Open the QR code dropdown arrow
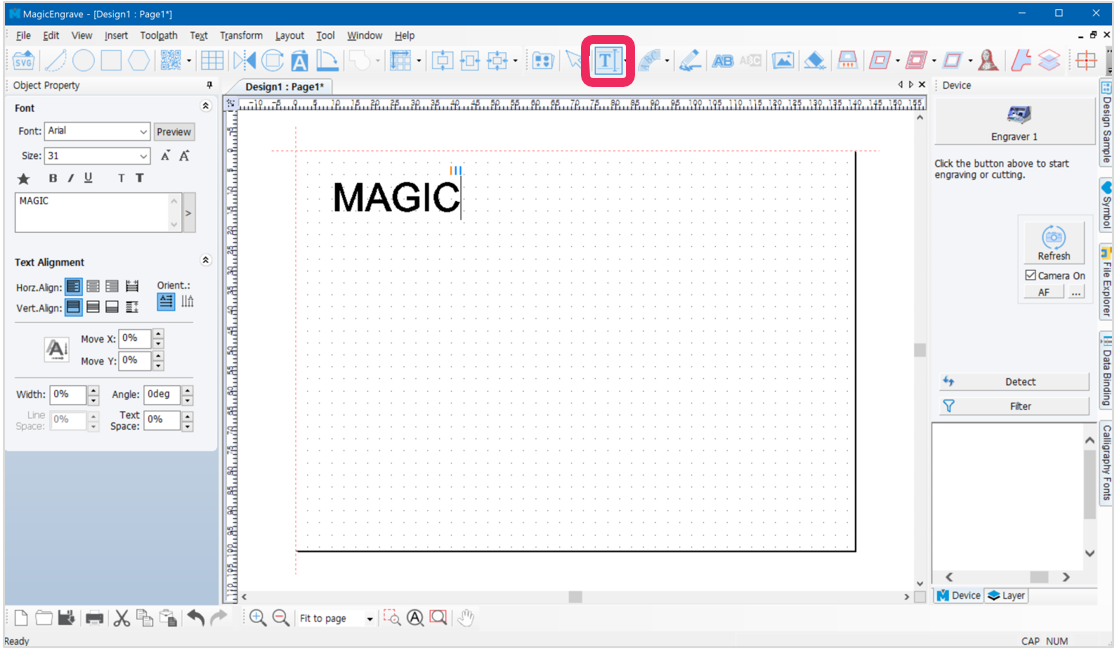Screen dimensions: 1115x651 (x=189, y=61)
